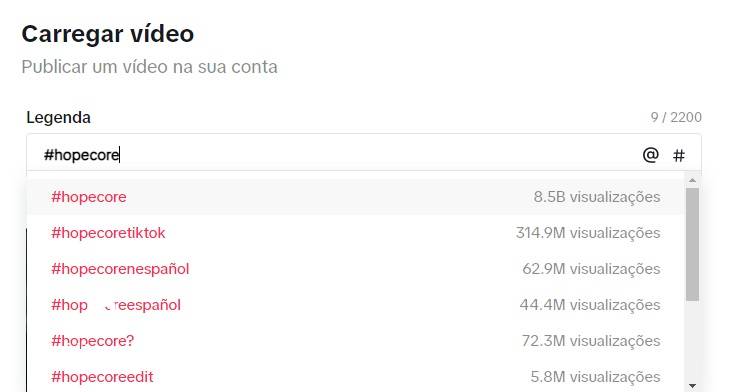This screenshot has width=731, height=392.
Task: Choose the #hopecoretiktok suggestion
Action: (x=355, y=233)
